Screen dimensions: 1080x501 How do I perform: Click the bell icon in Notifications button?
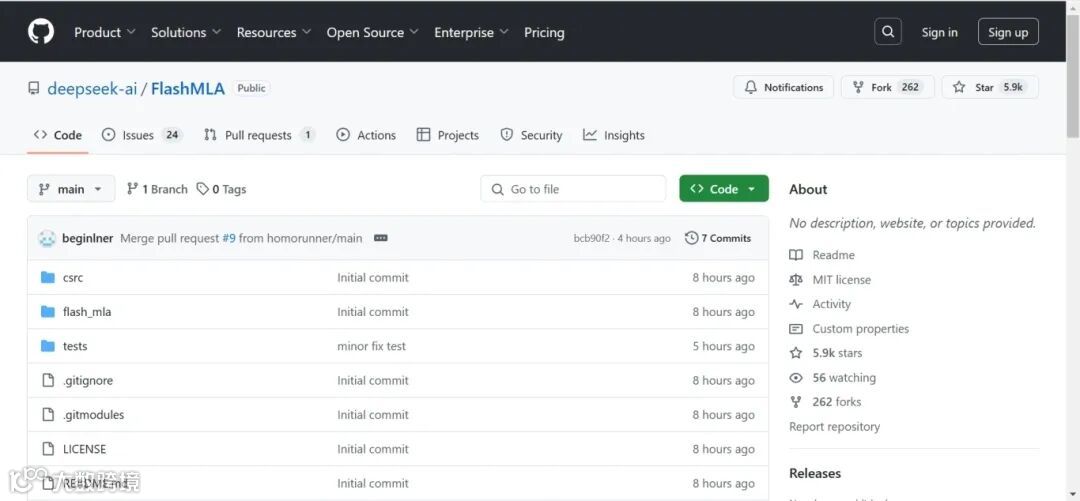coord(751,88)
